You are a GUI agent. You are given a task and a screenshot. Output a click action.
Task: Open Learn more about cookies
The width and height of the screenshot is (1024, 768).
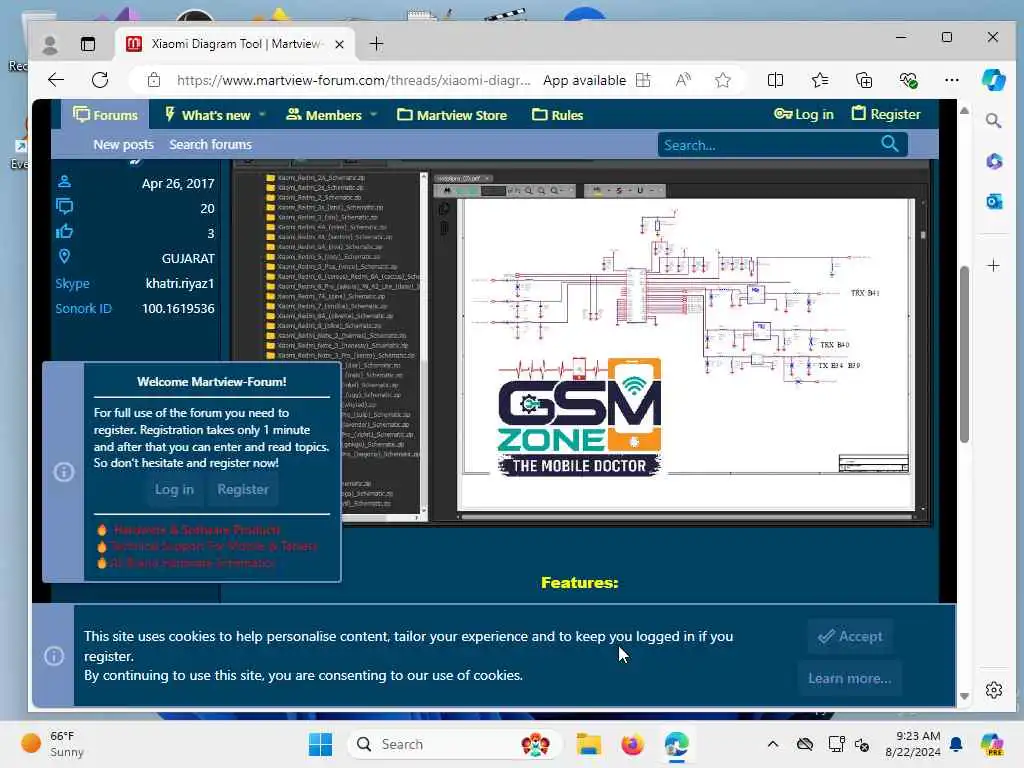[x=849, y=679]
